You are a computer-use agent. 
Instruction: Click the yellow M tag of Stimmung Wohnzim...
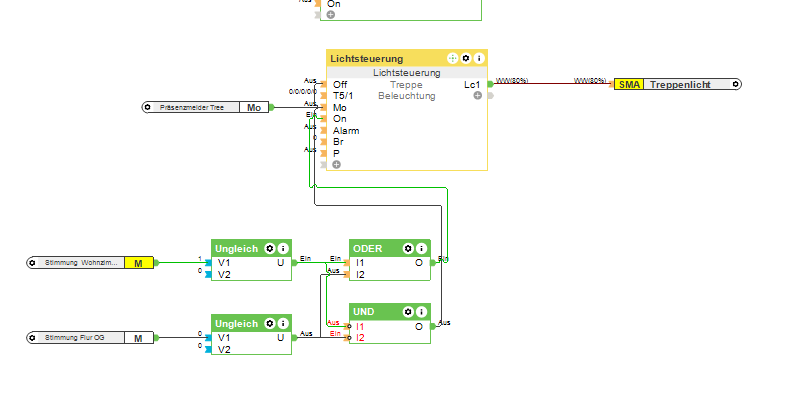tap(139, 263)
